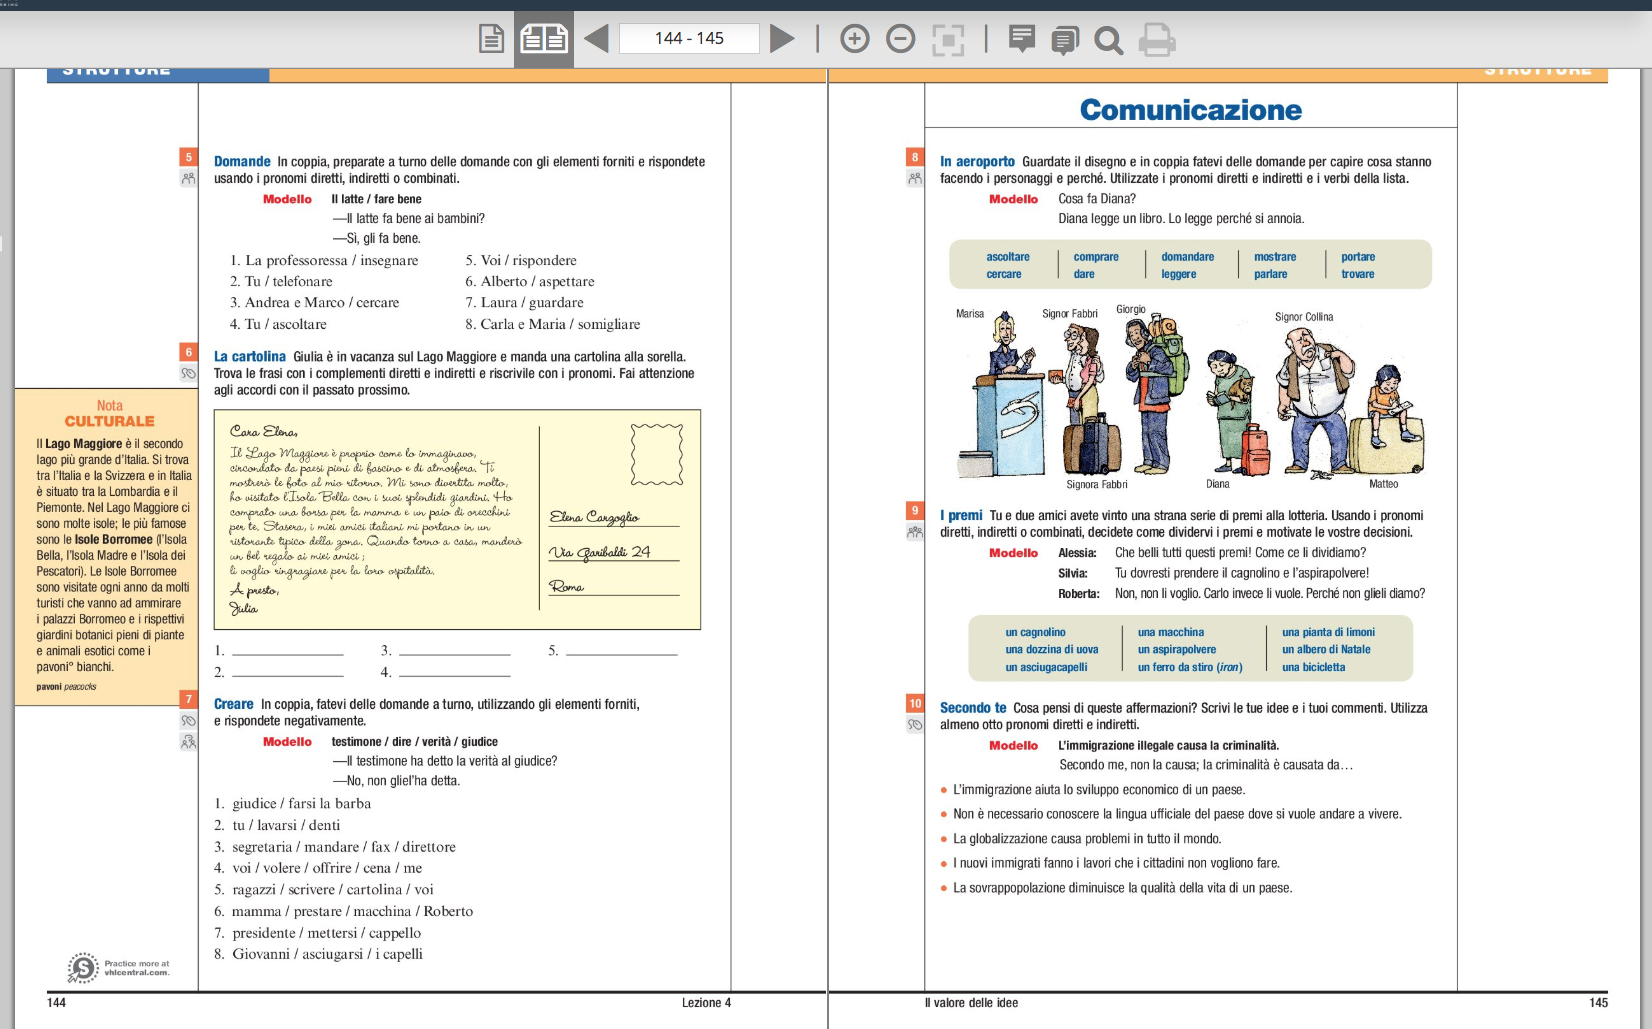Click the group icon beside I premi
The width and height of the screenshot is (1652, 1029).
[x=914, y=532]
